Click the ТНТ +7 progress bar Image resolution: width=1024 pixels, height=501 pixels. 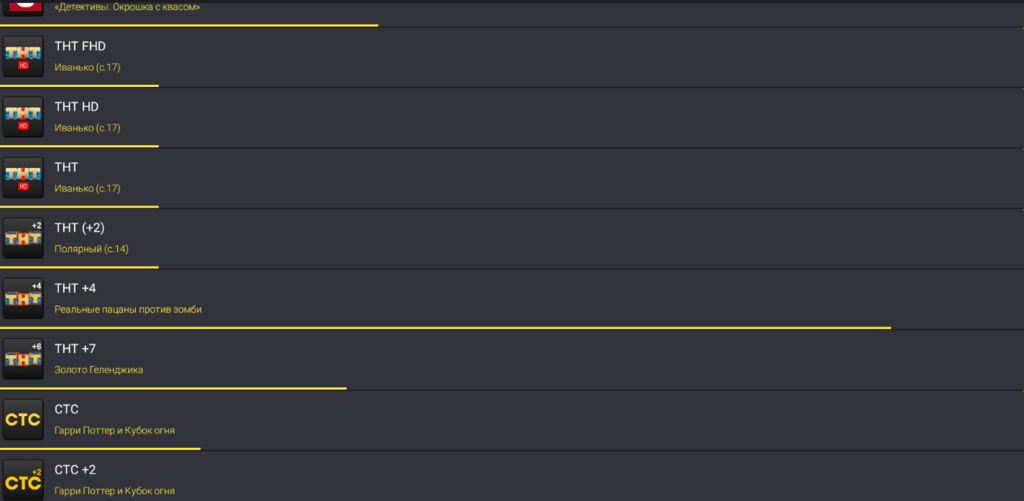pyautogui.click(x=173, y=388)
